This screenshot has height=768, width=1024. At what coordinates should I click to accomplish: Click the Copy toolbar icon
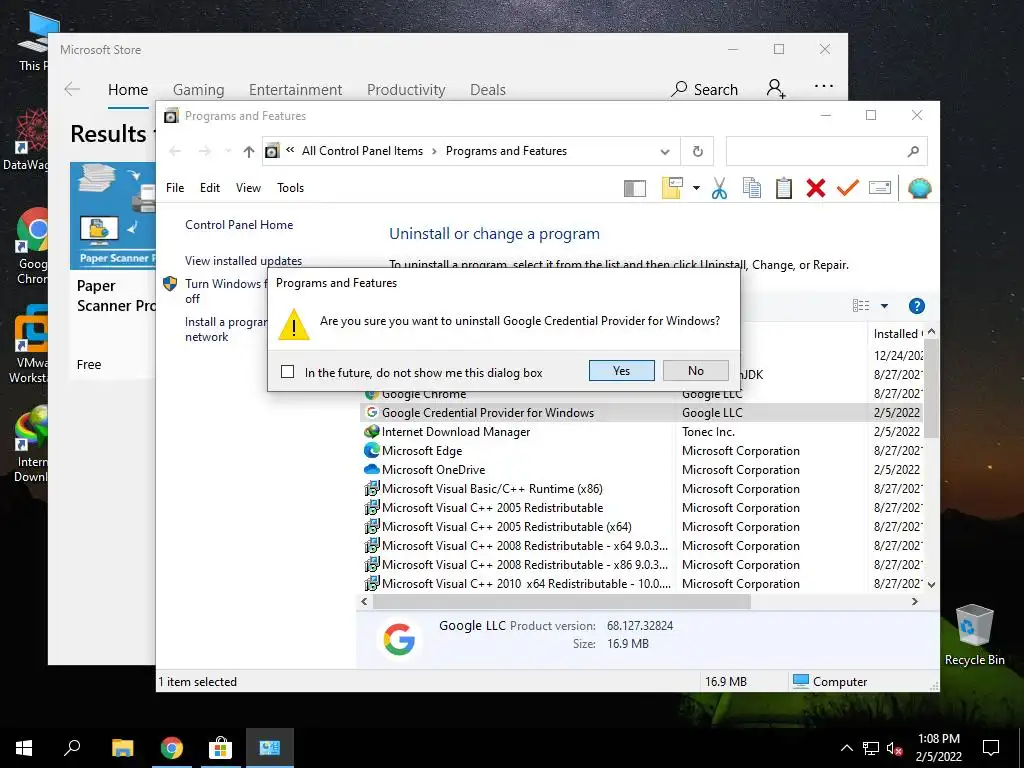click(752, 188)
